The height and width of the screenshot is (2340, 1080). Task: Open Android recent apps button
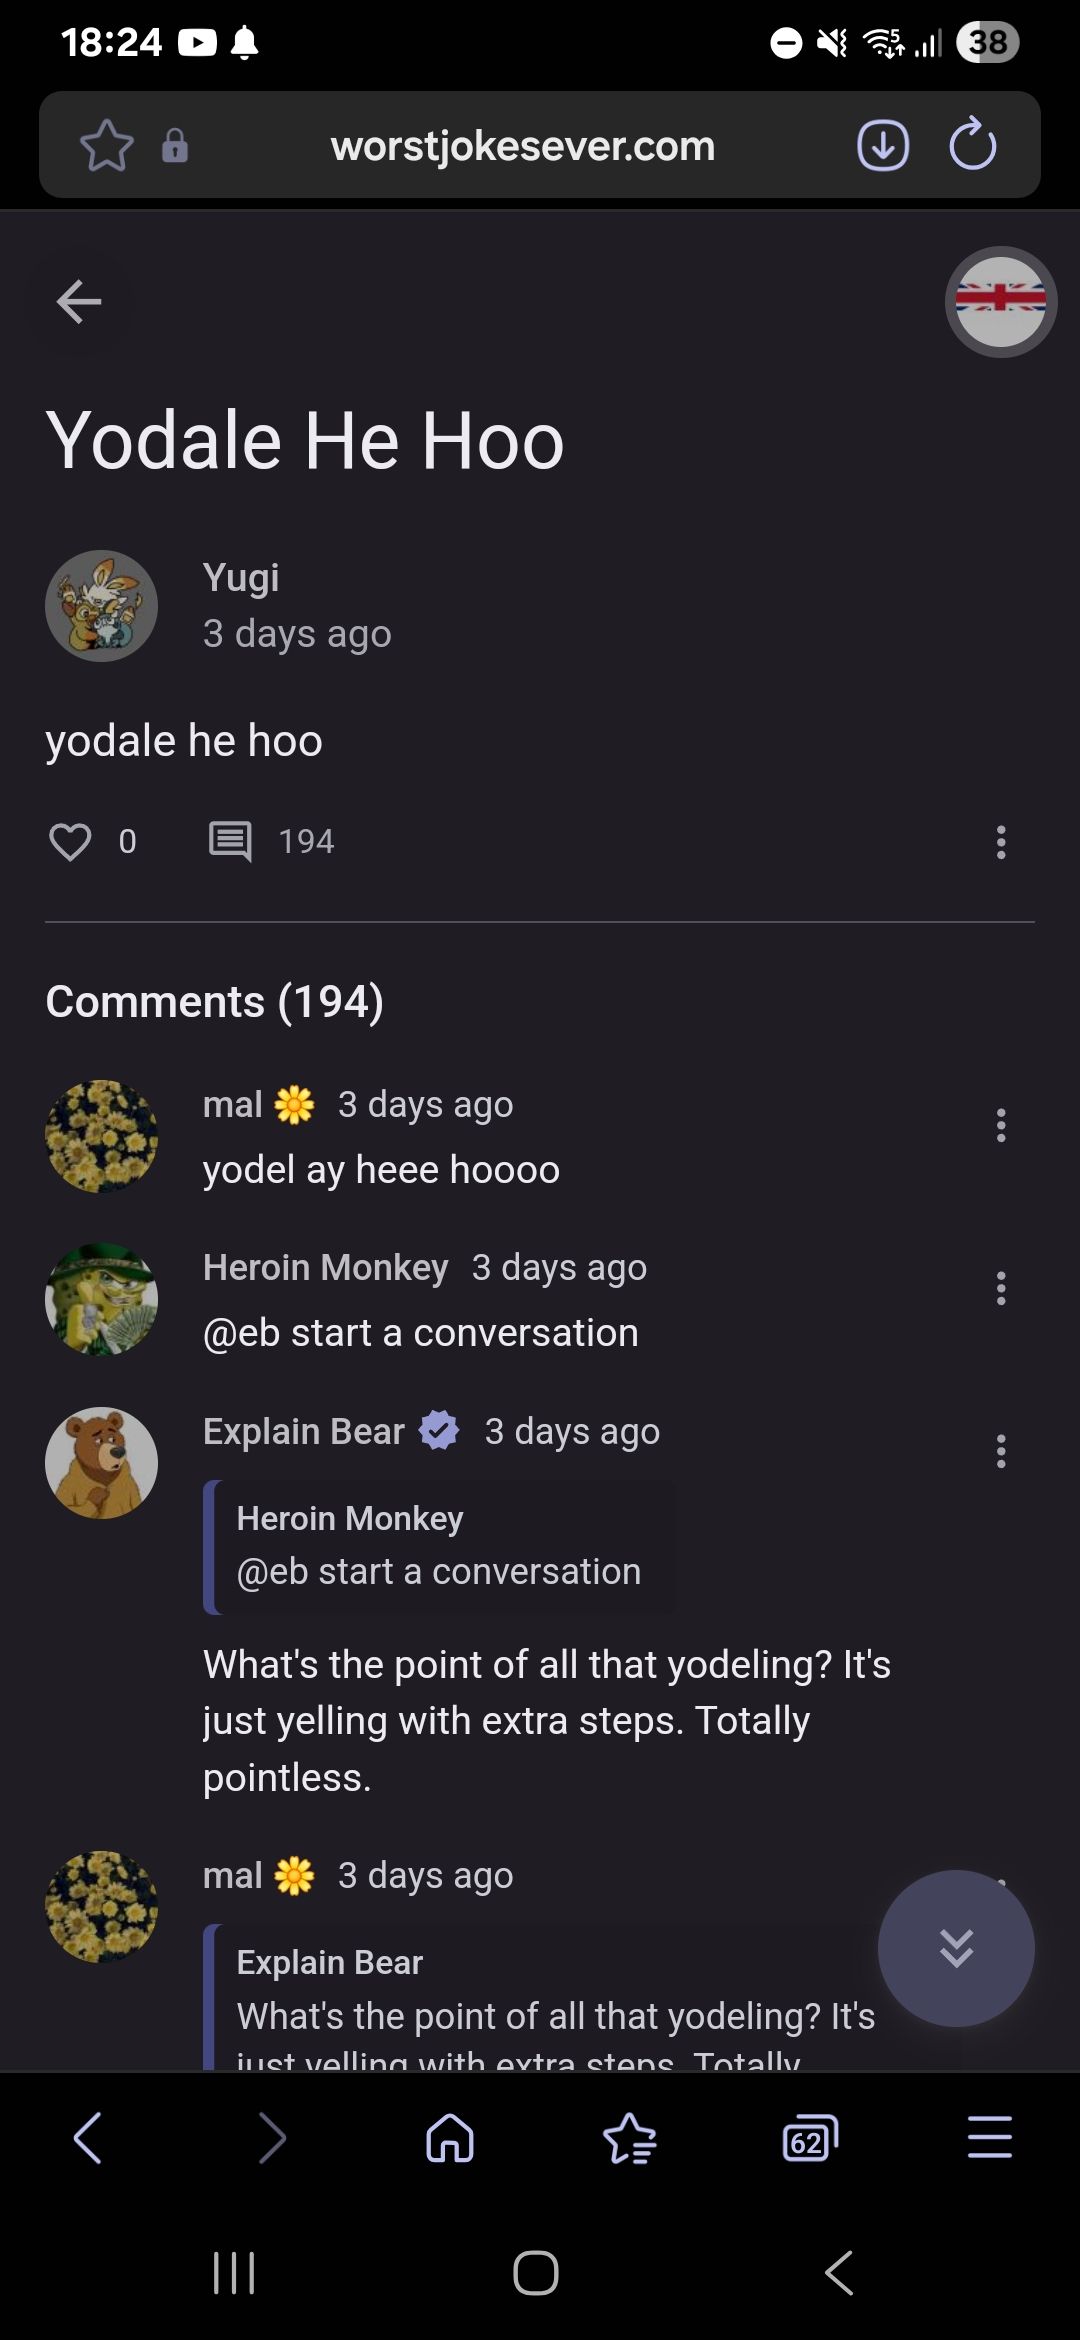pos(234,2273)
